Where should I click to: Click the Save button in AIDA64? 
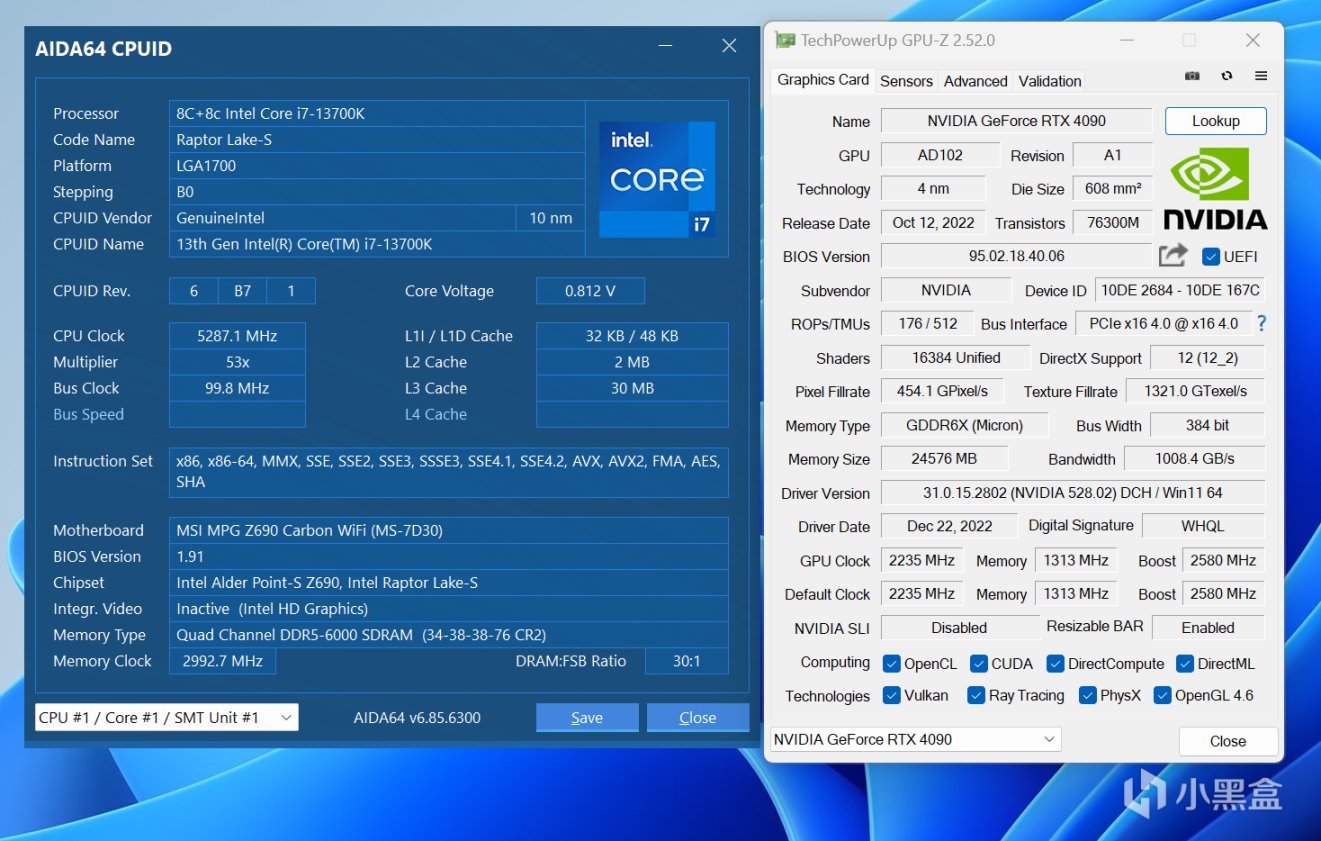point(587,718)
